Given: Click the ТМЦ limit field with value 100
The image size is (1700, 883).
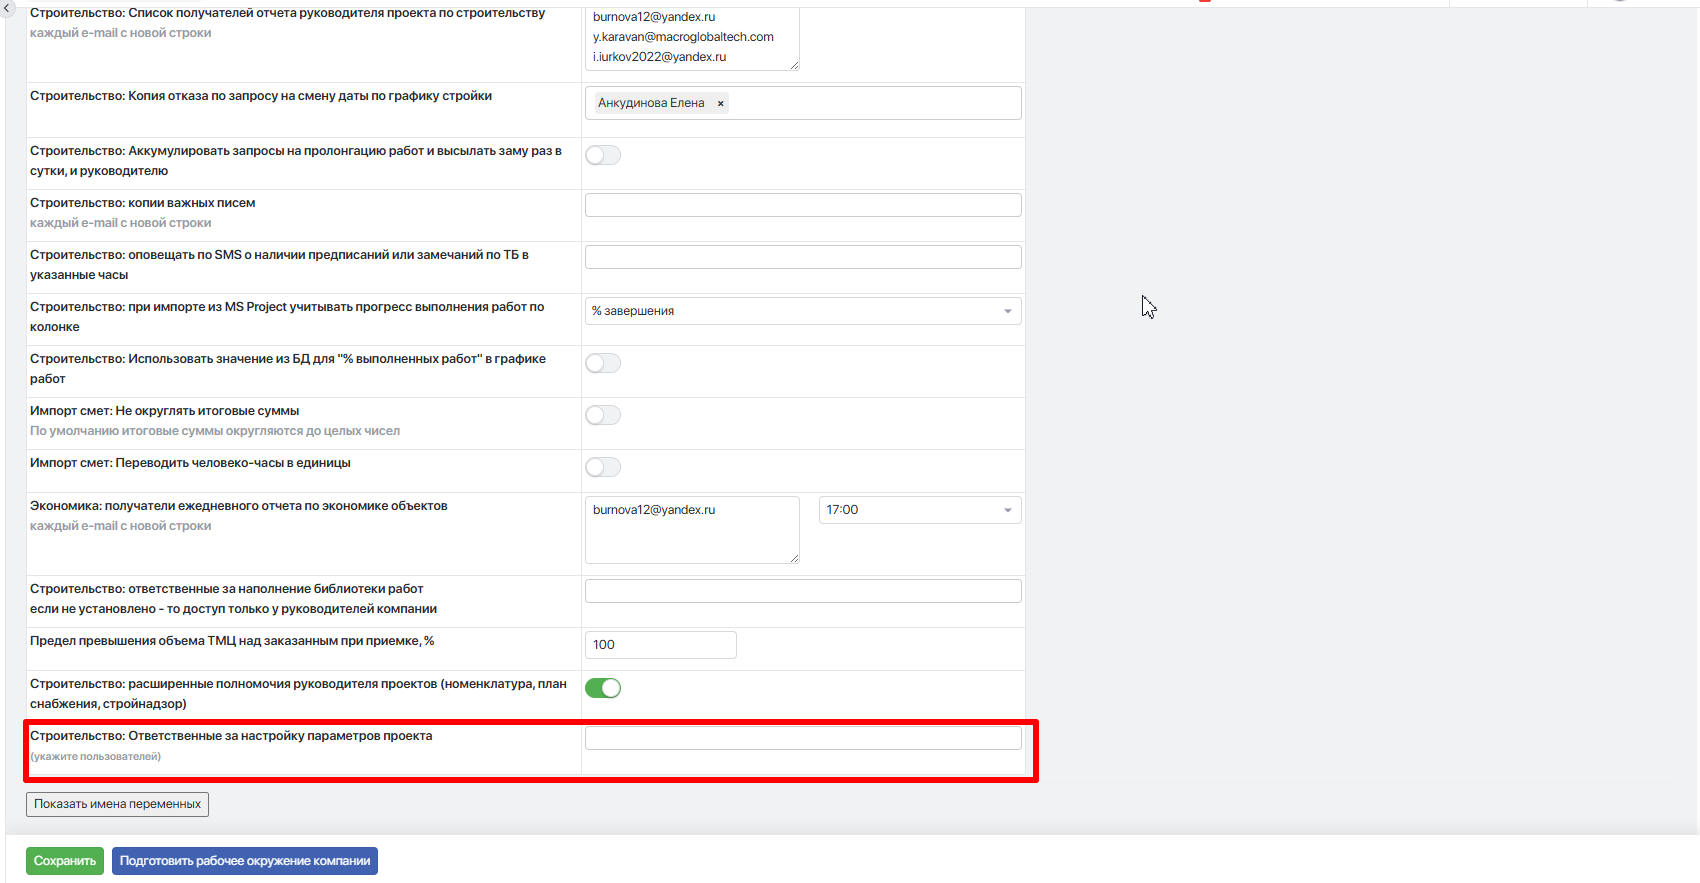Looking at the screenshot, I should (660, 645).
